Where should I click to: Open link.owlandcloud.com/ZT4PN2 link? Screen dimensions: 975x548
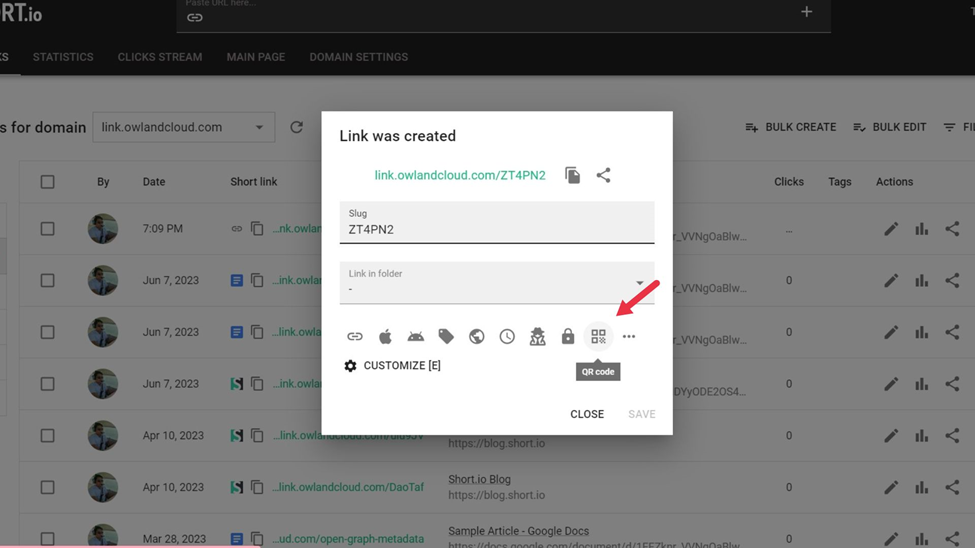460,175
